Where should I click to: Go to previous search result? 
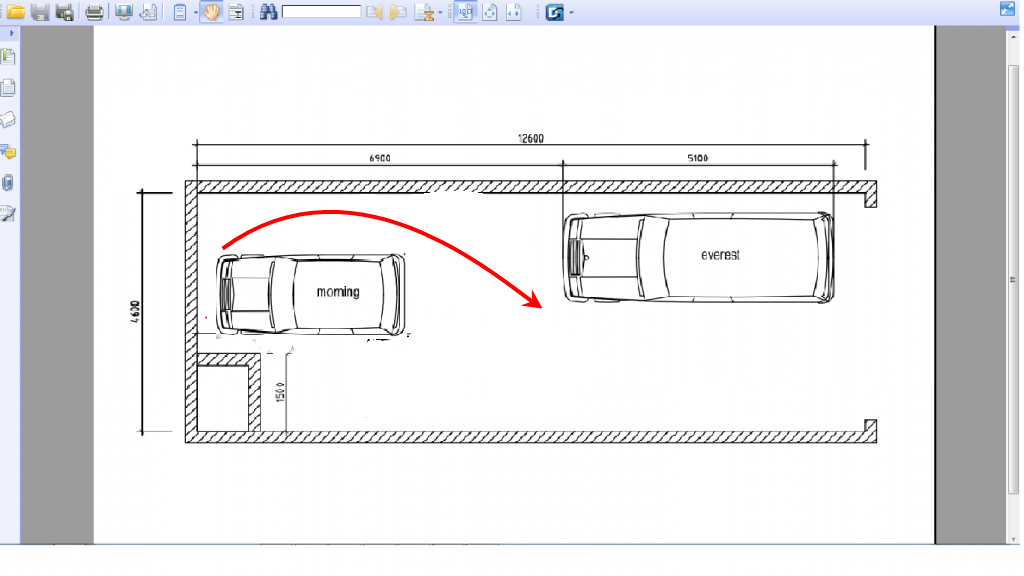(374, 12)
